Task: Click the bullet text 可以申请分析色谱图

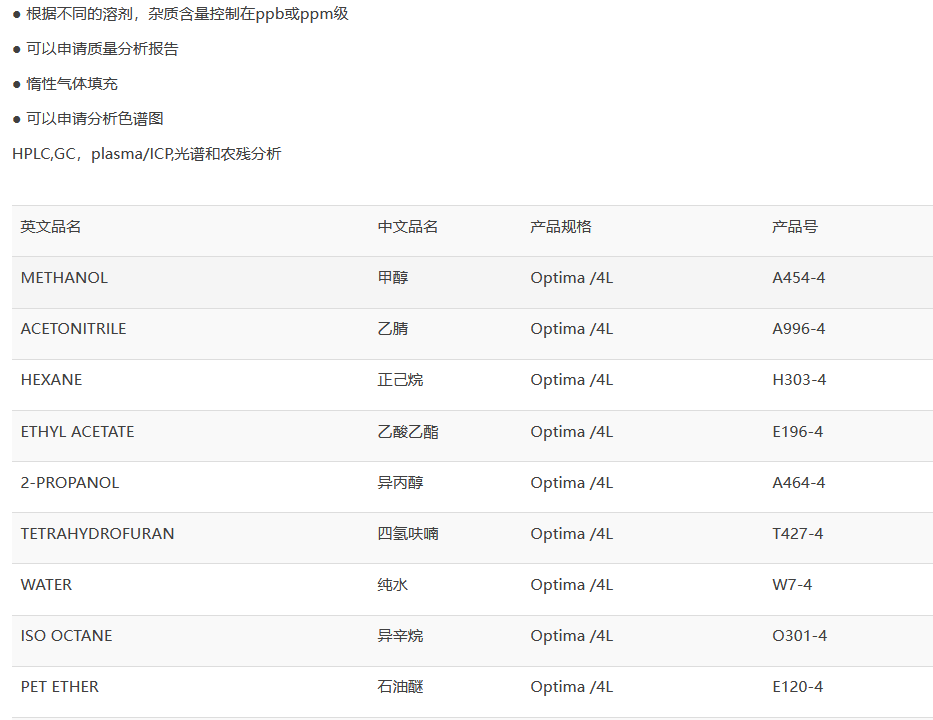Action: (x=95, y=119)
